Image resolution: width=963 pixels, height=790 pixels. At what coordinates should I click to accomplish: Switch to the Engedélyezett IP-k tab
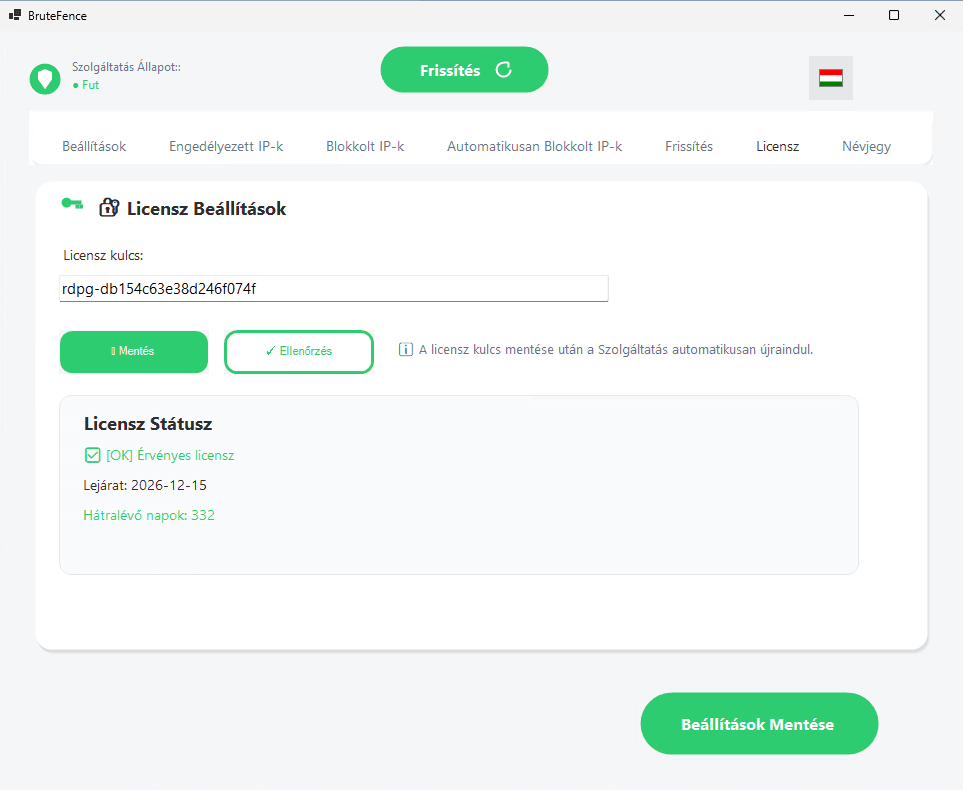click(x=226, y=146)
